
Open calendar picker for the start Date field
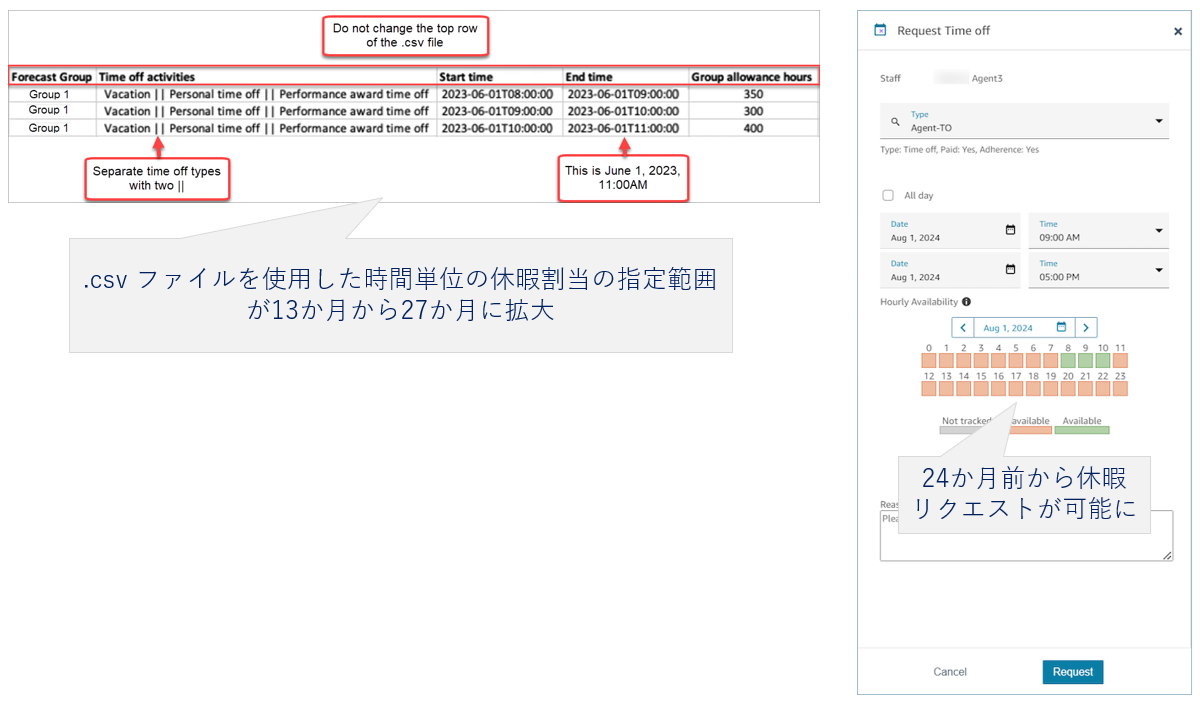click(x=1010, y=230)
